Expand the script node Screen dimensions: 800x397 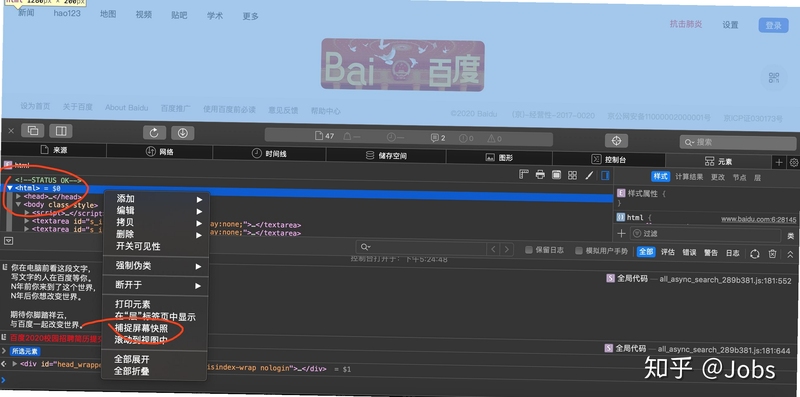click(27, 212)
